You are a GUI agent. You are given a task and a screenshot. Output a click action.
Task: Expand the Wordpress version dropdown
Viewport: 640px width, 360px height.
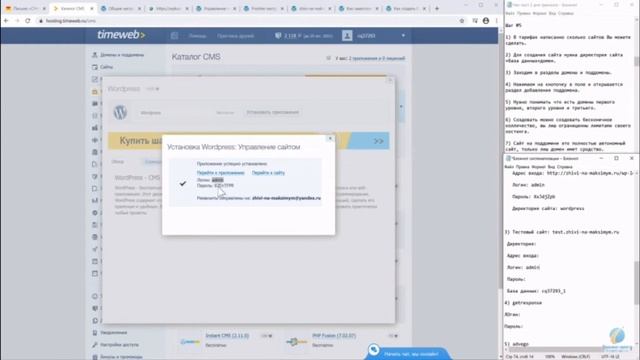(153, 89)
